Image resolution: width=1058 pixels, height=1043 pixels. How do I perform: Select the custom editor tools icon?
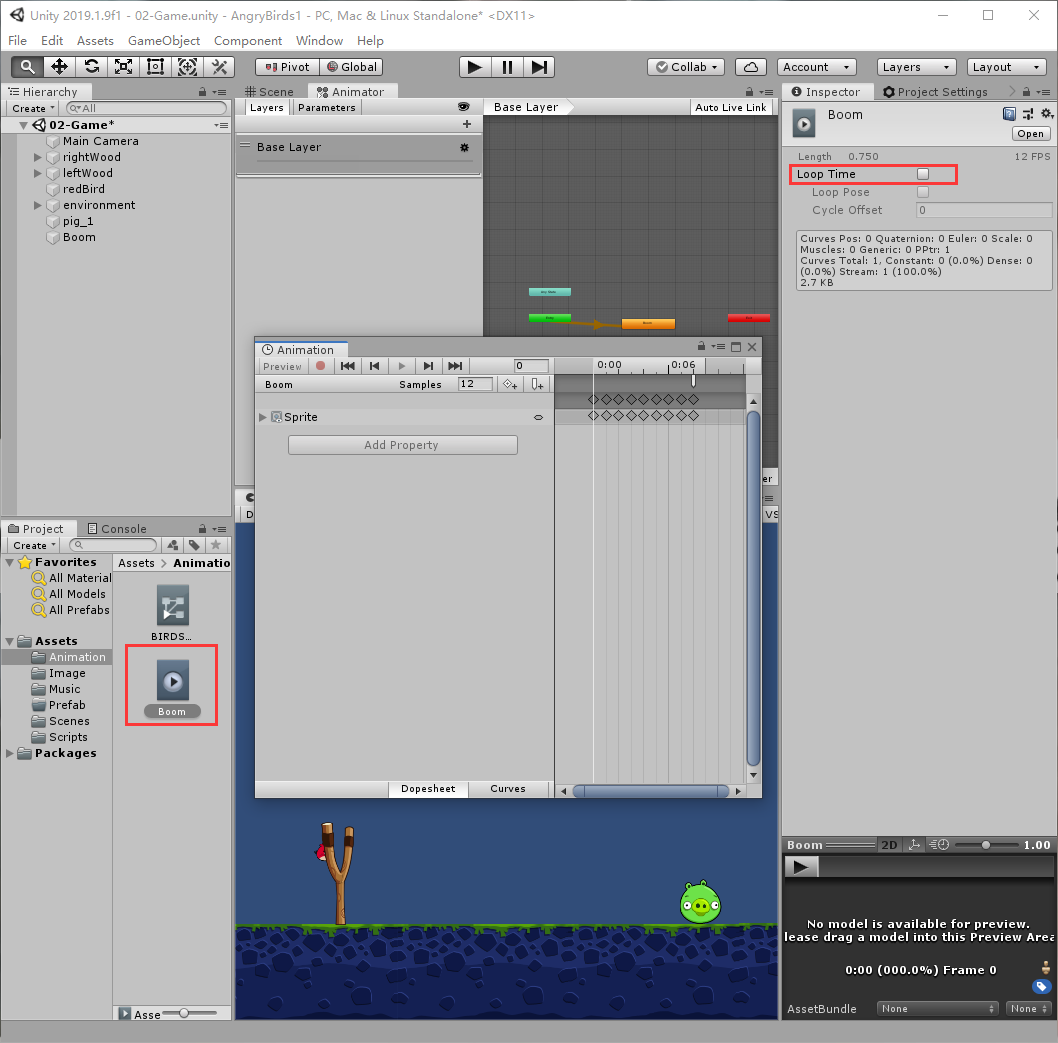tap(219, 67)
